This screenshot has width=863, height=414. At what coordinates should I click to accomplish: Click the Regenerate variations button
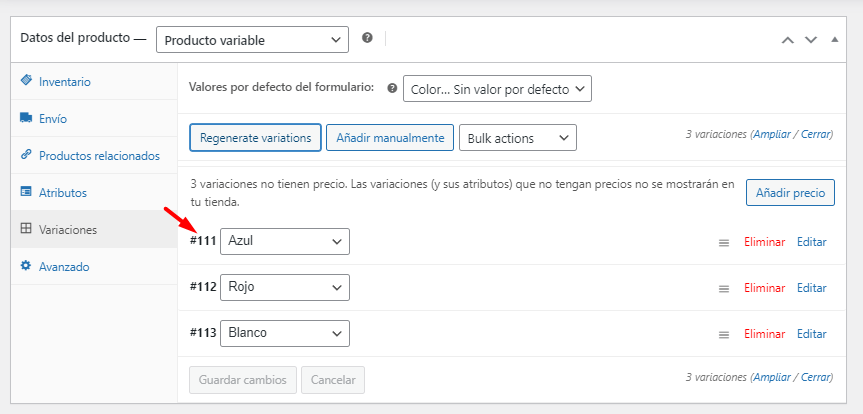(x=255, y=138)
